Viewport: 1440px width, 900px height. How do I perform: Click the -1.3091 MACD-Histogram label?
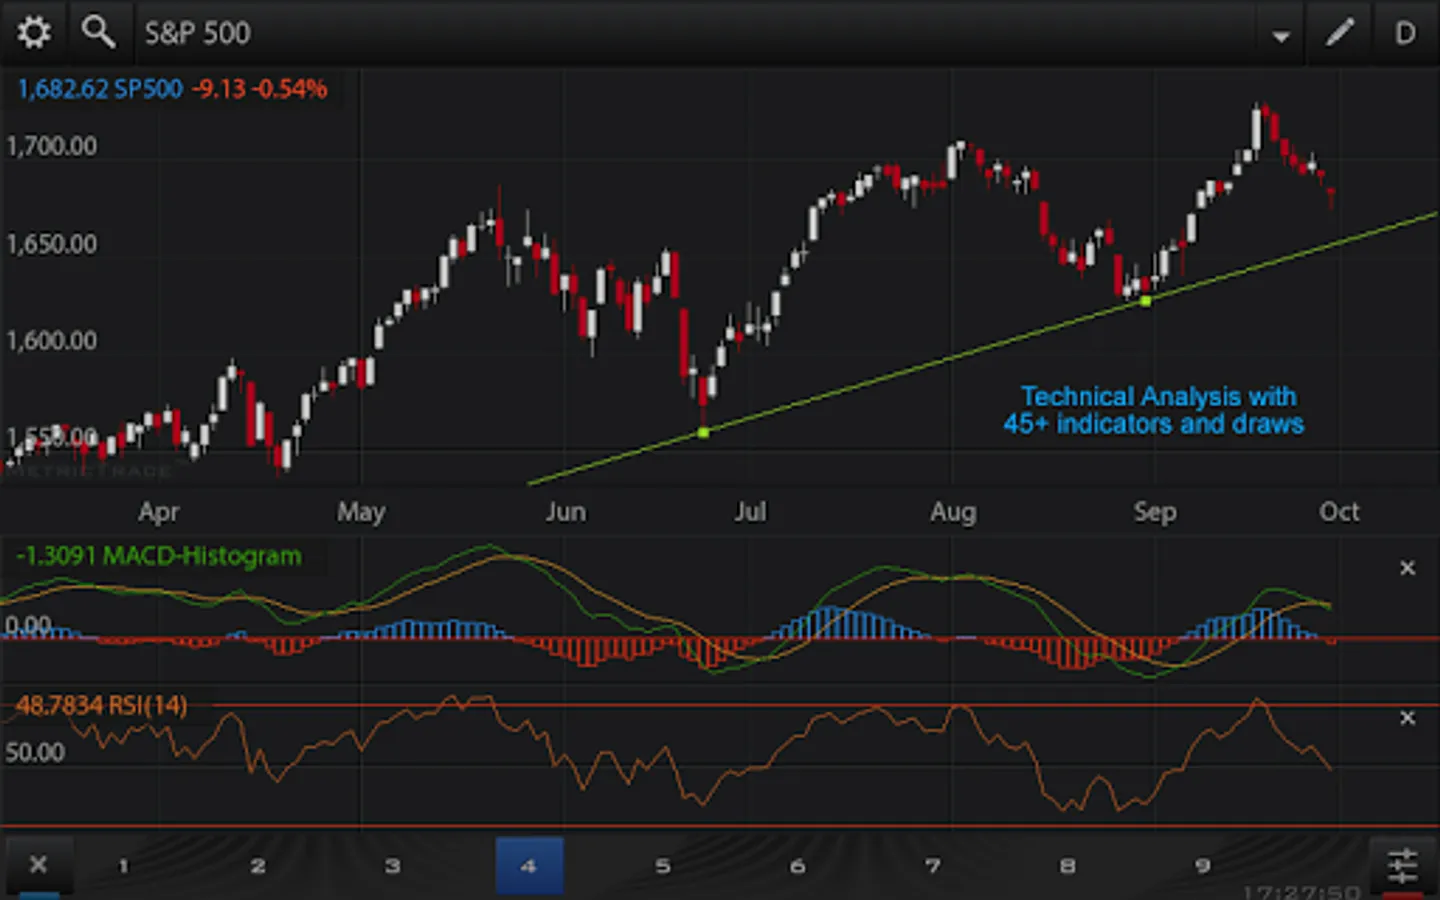click(159, 556)
